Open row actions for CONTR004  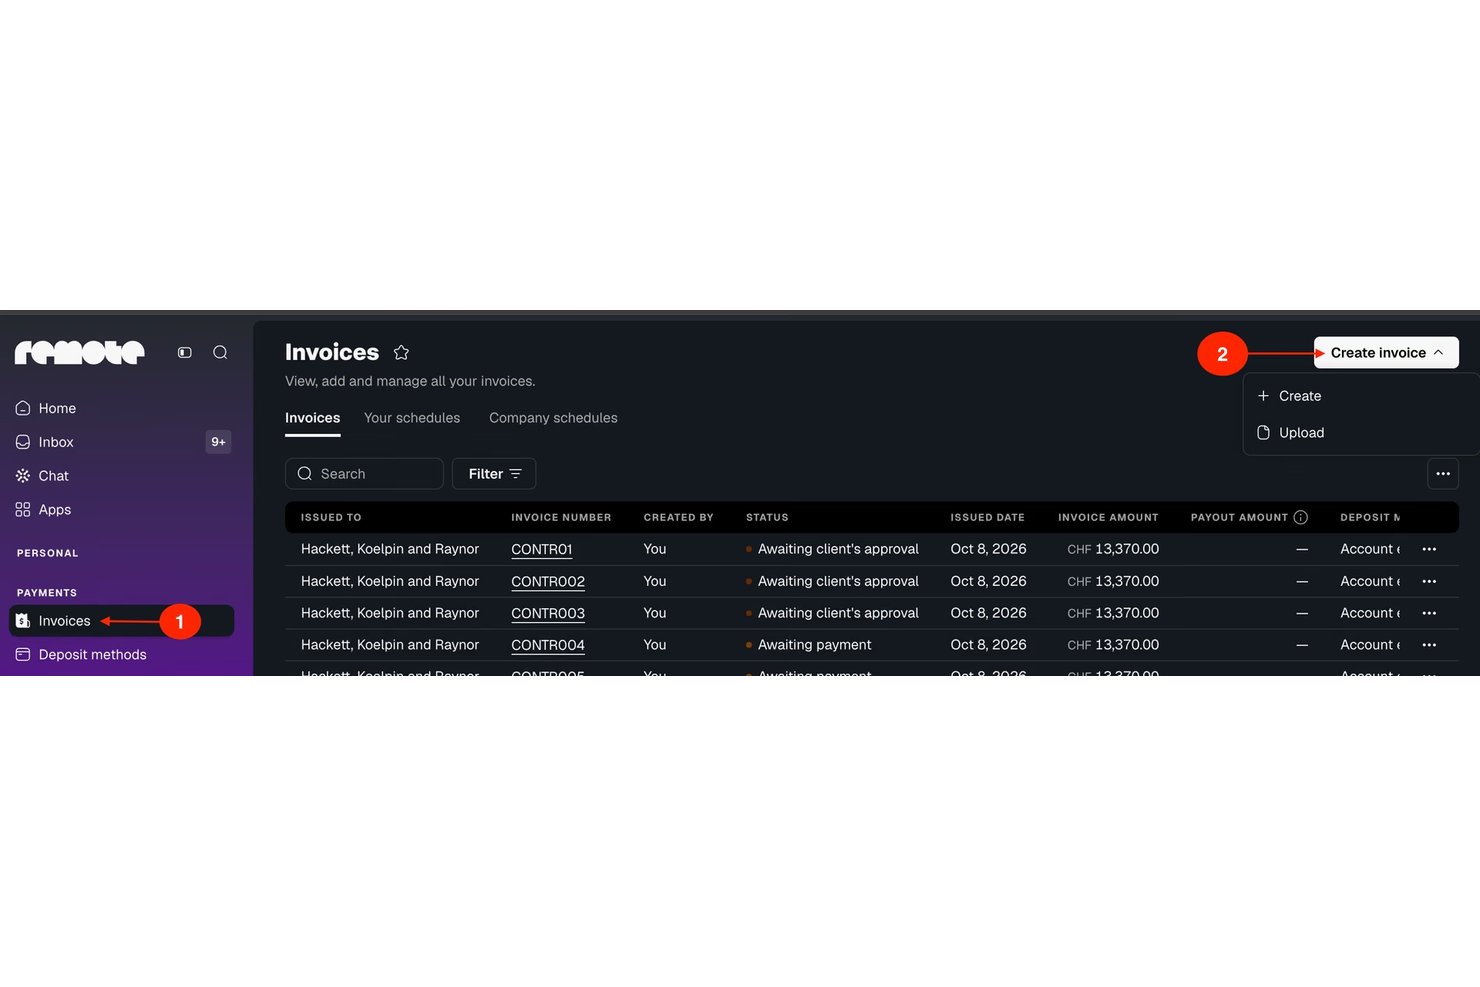[x=1429, y=645]
